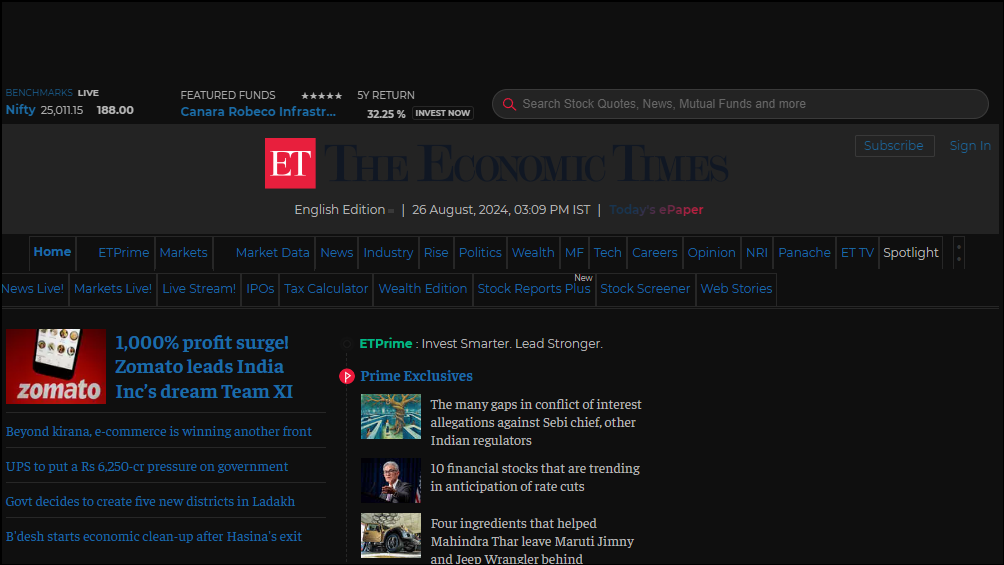Click the Mahindra Thar article thumbnail
This screenshot has height=565, width=1004.
[391, 535]
